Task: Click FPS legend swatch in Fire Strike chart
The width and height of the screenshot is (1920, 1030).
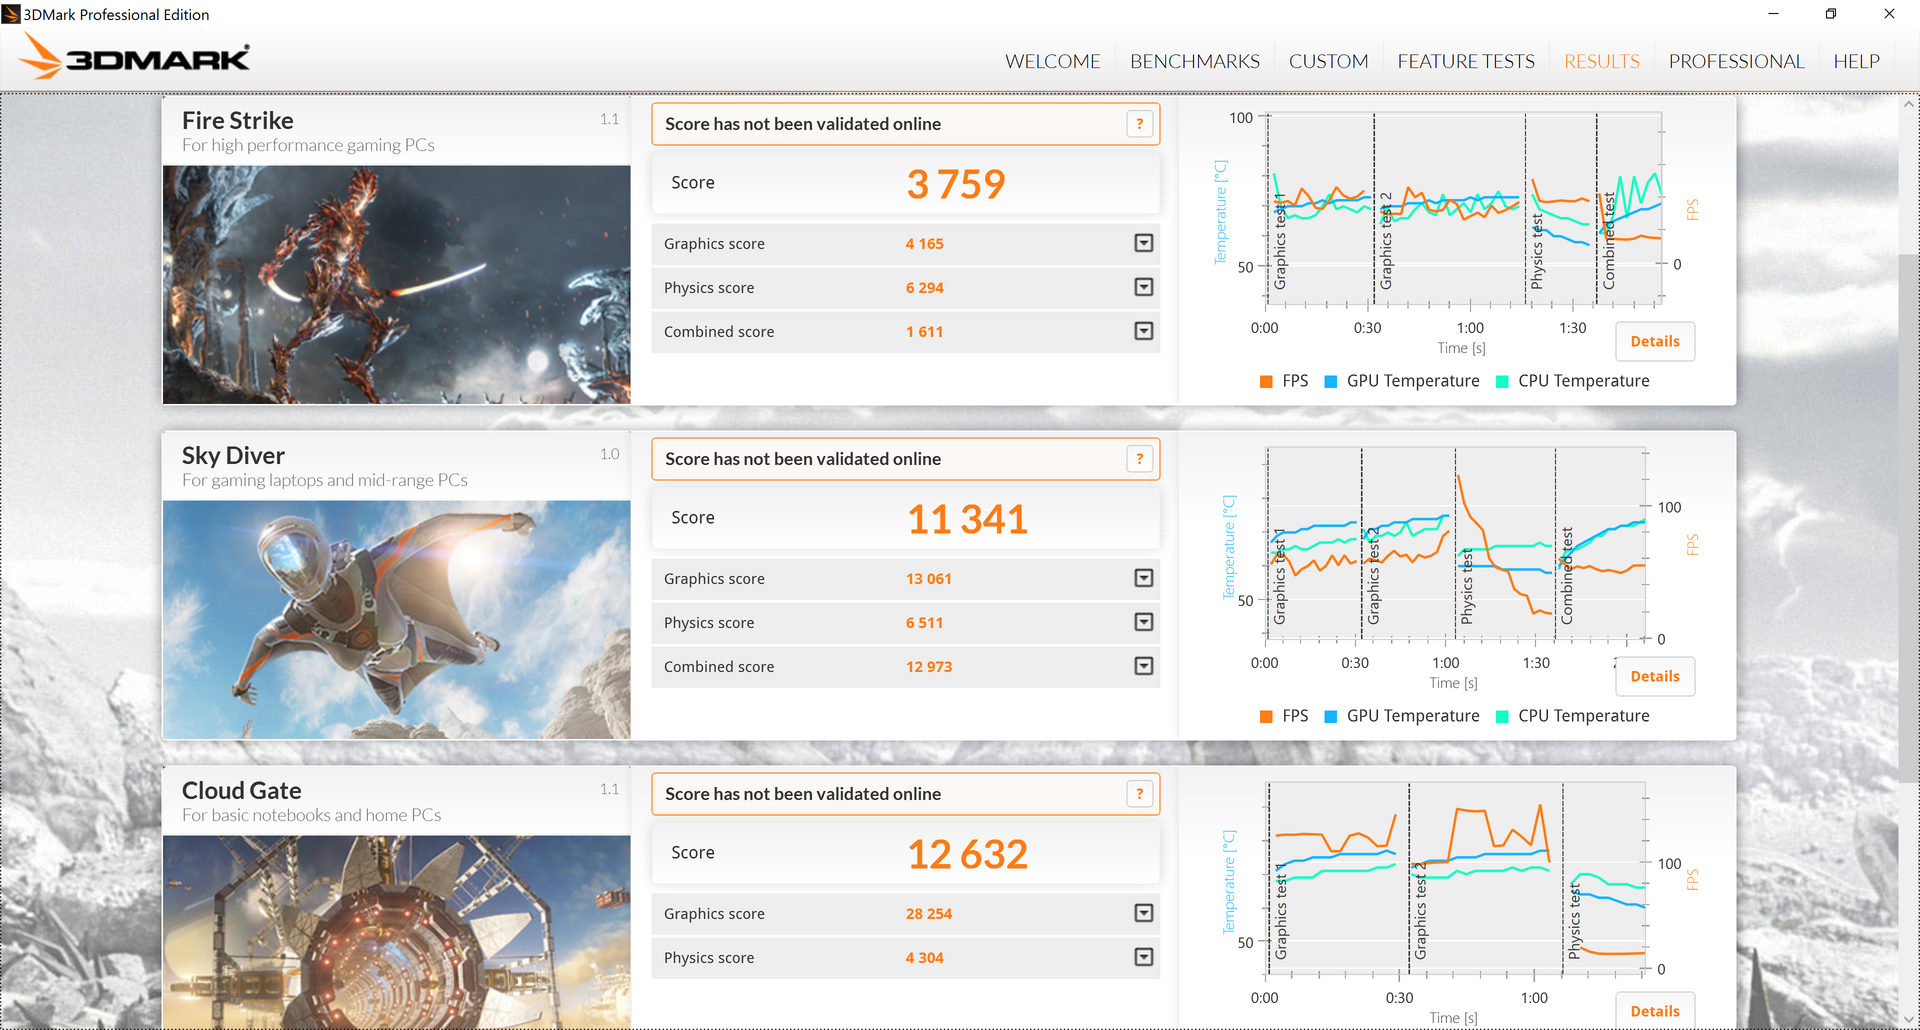Action: (x=1266, y=381)
